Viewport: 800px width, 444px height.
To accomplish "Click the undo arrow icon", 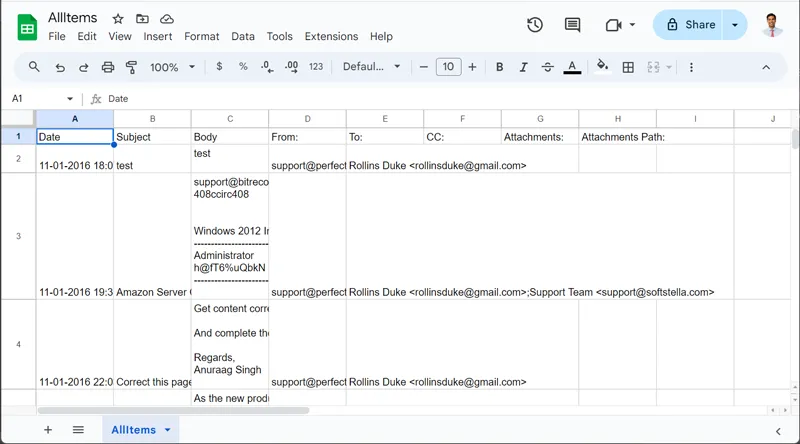I will [x=60, y=67].
